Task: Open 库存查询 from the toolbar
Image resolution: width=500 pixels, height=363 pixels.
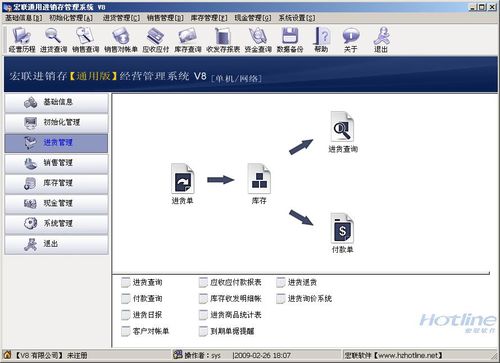Action: [188, 40]
